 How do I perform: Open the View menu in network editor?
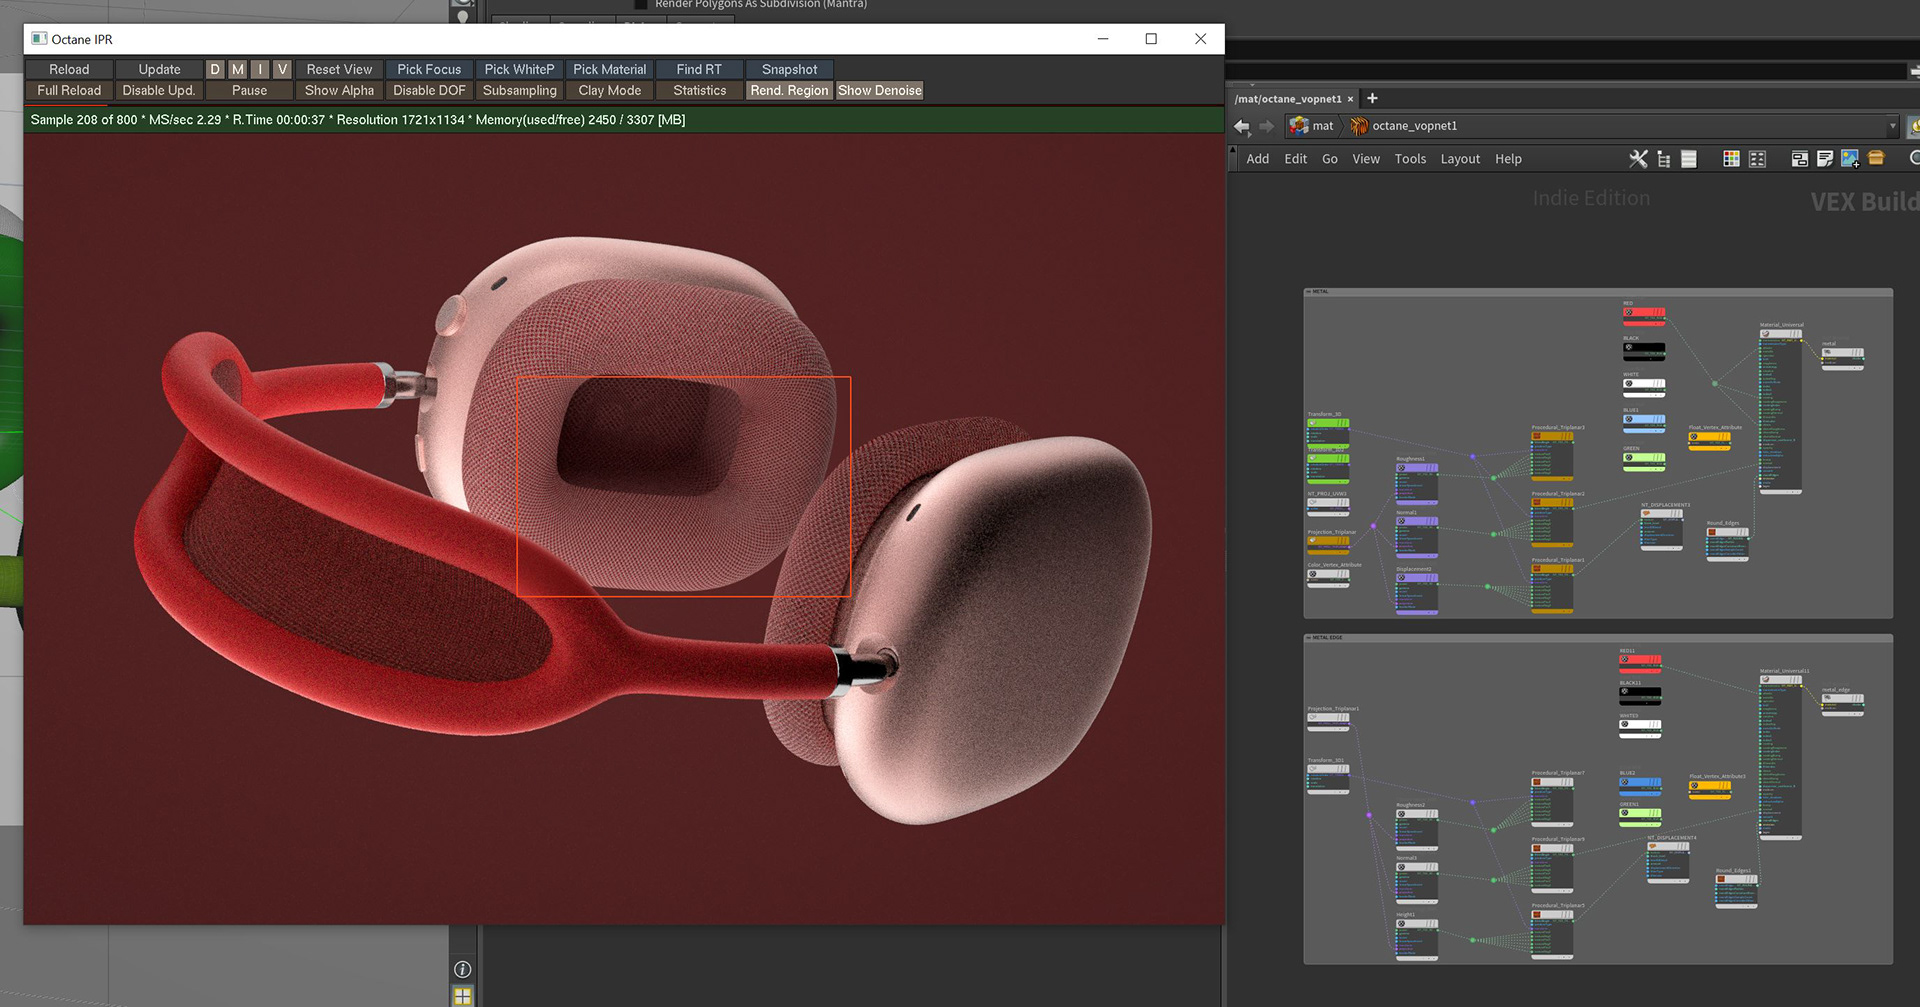click(1366, 159)
